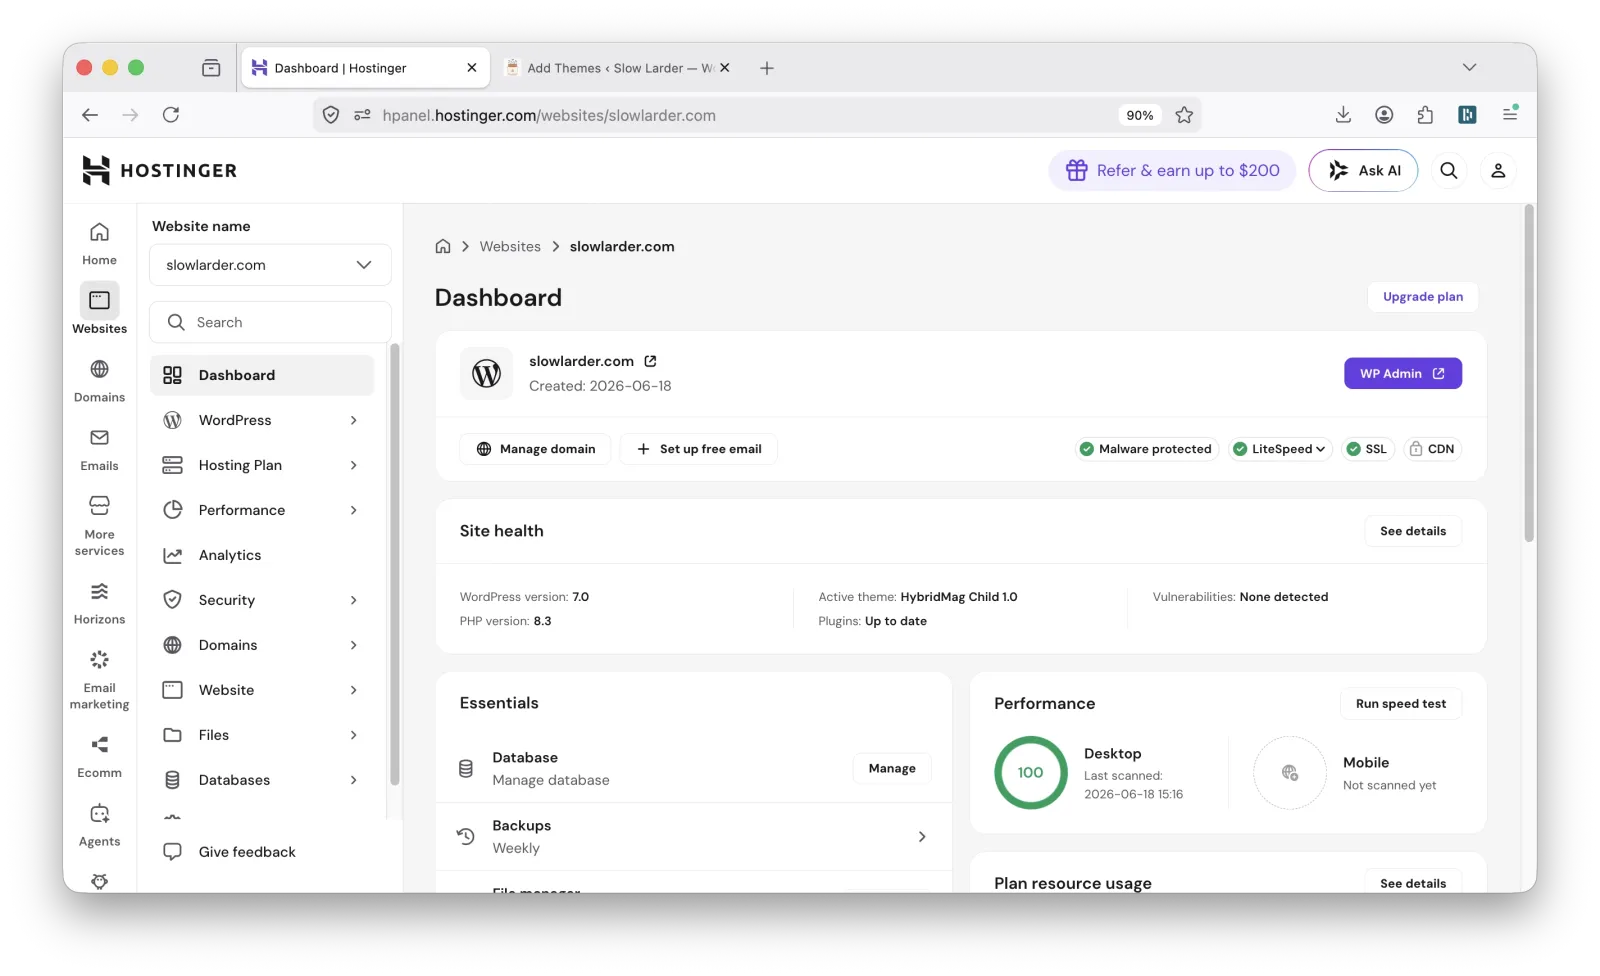
Task: Click Refer & earn up to $200
Action: 1172,170
